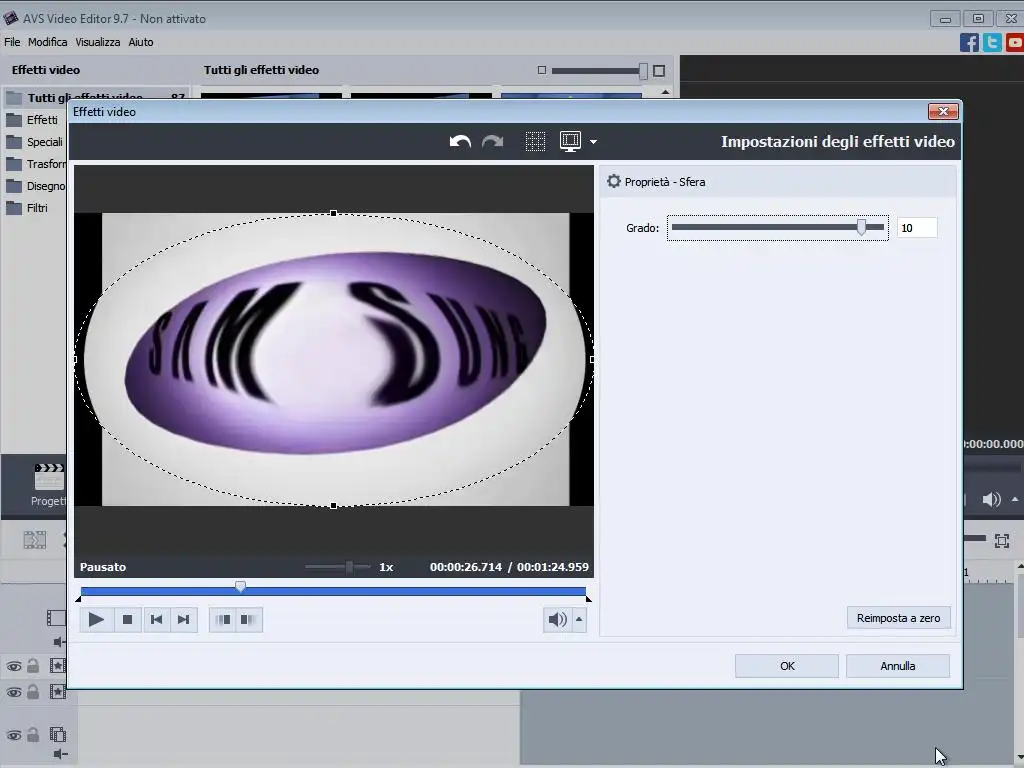
Task: Step to the next frame
Action: tap(184, 620)
